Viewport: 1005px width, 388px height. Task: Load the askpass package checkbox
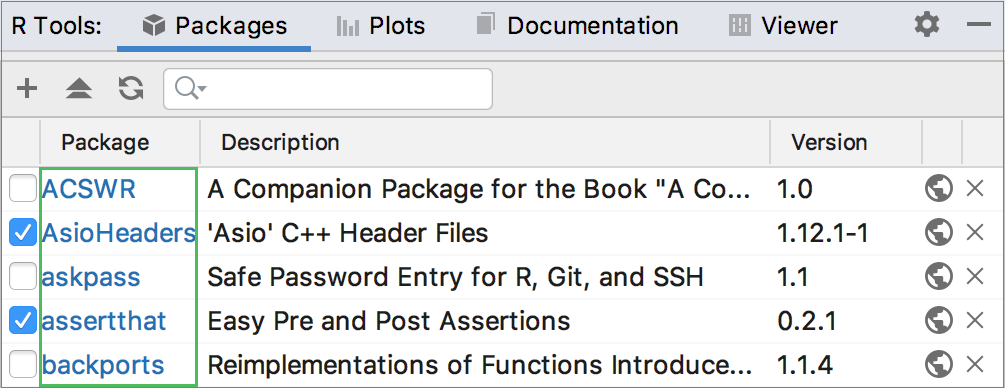23,277
